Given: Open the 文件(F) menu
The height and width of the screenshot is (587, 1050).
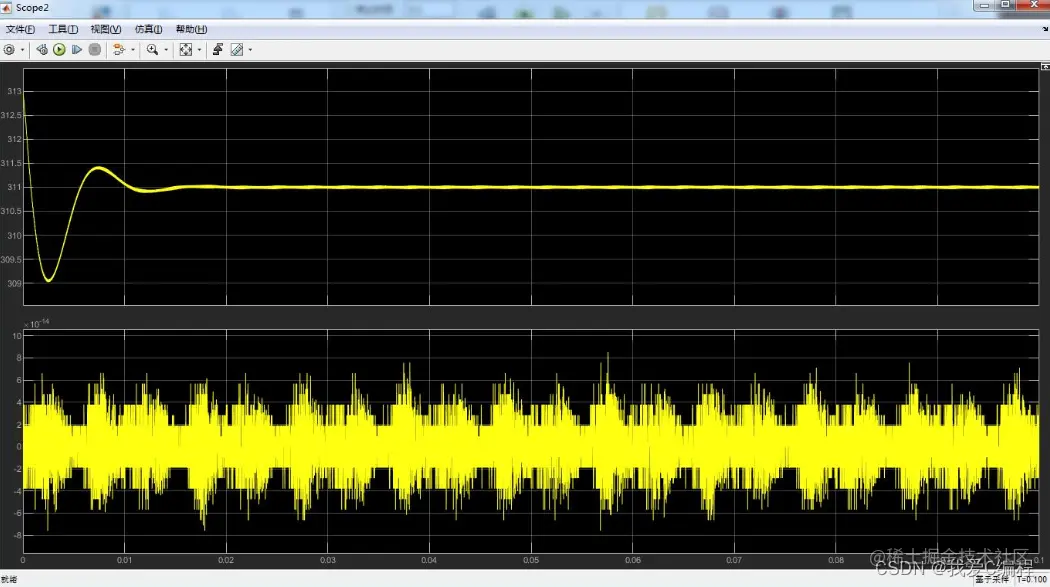Looking at the screenshot, I should point(20,29).
